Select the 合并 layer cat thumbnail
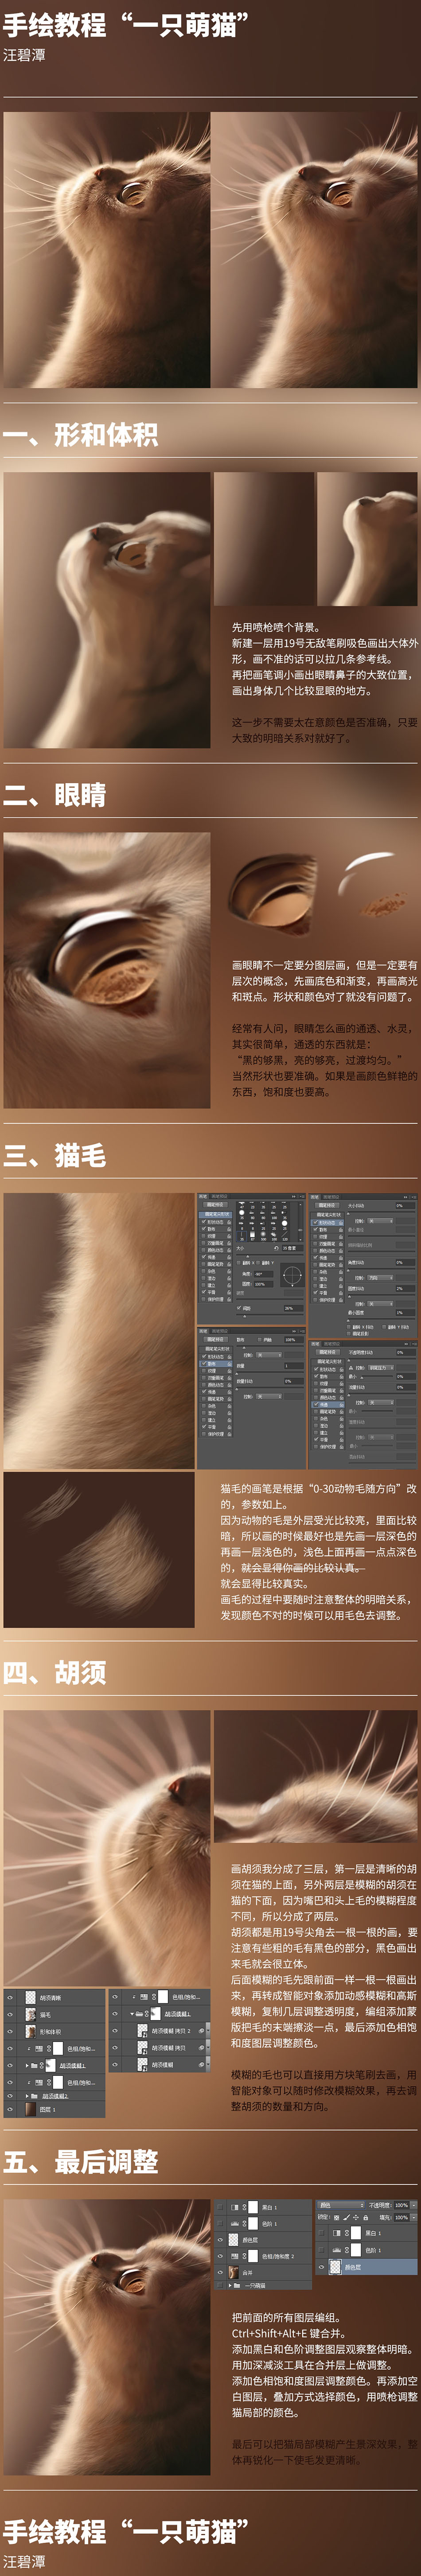421x2576 pixels. coord(234,2273)
